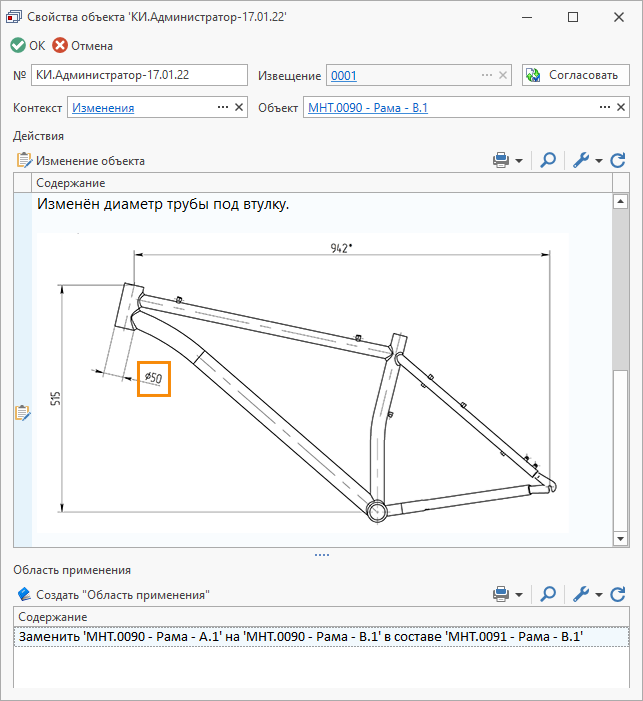
Task: Search in the Область применения list
Action: point(548,594)
